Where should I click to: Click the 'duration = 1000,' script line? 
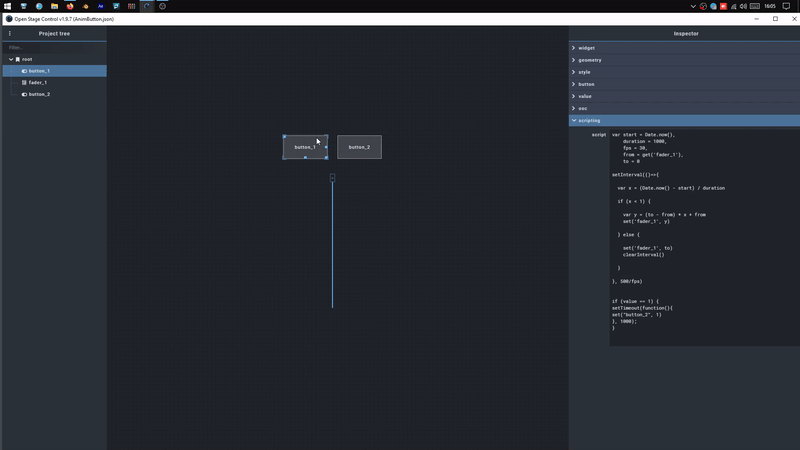644,141
